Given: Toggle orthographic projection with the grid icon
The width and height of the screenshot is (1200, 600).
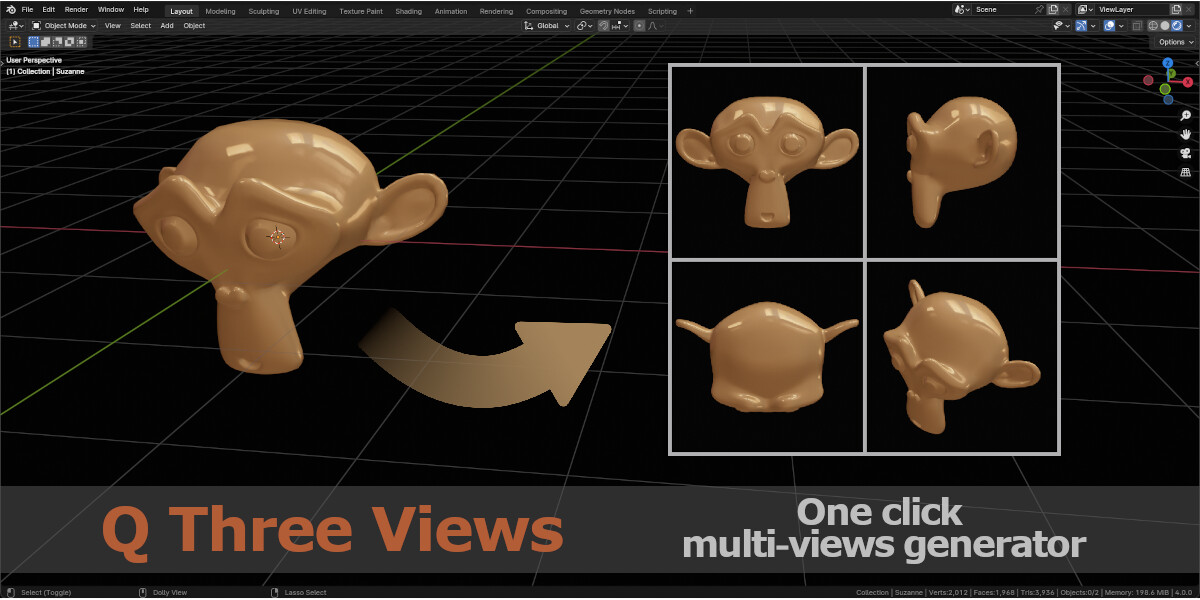Looking at the screenshot, I should 1185,172.
